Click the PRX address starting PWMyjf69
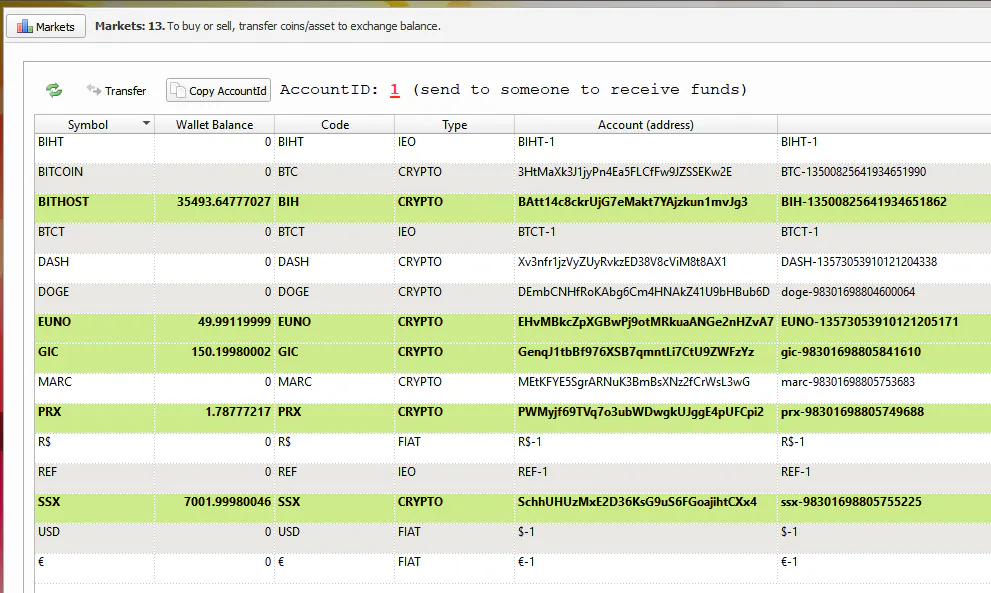Screen dimensions: 991x593 [x=640, y=412]
